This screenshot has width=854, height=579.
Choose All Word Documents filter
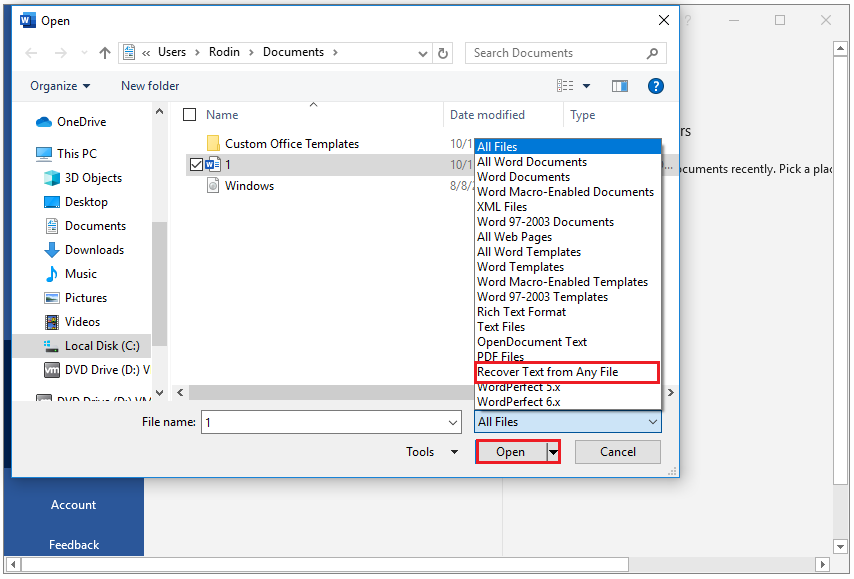pyautogui.click(x=568, y=162)
